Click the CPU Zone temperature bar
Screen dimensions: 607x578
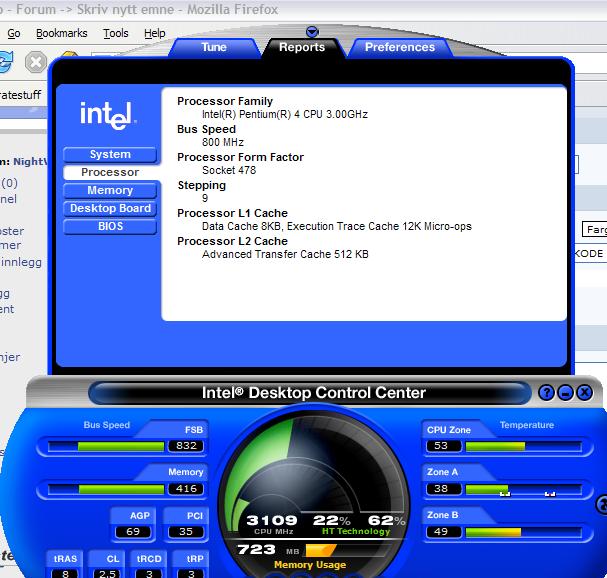click(x=523, y=447)
